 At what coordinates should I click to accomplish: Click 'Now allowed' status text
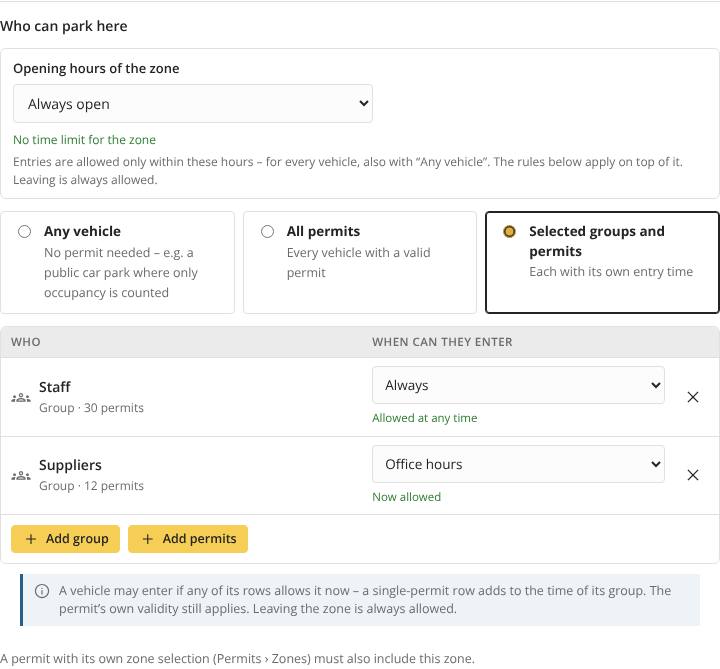point(406,497)
